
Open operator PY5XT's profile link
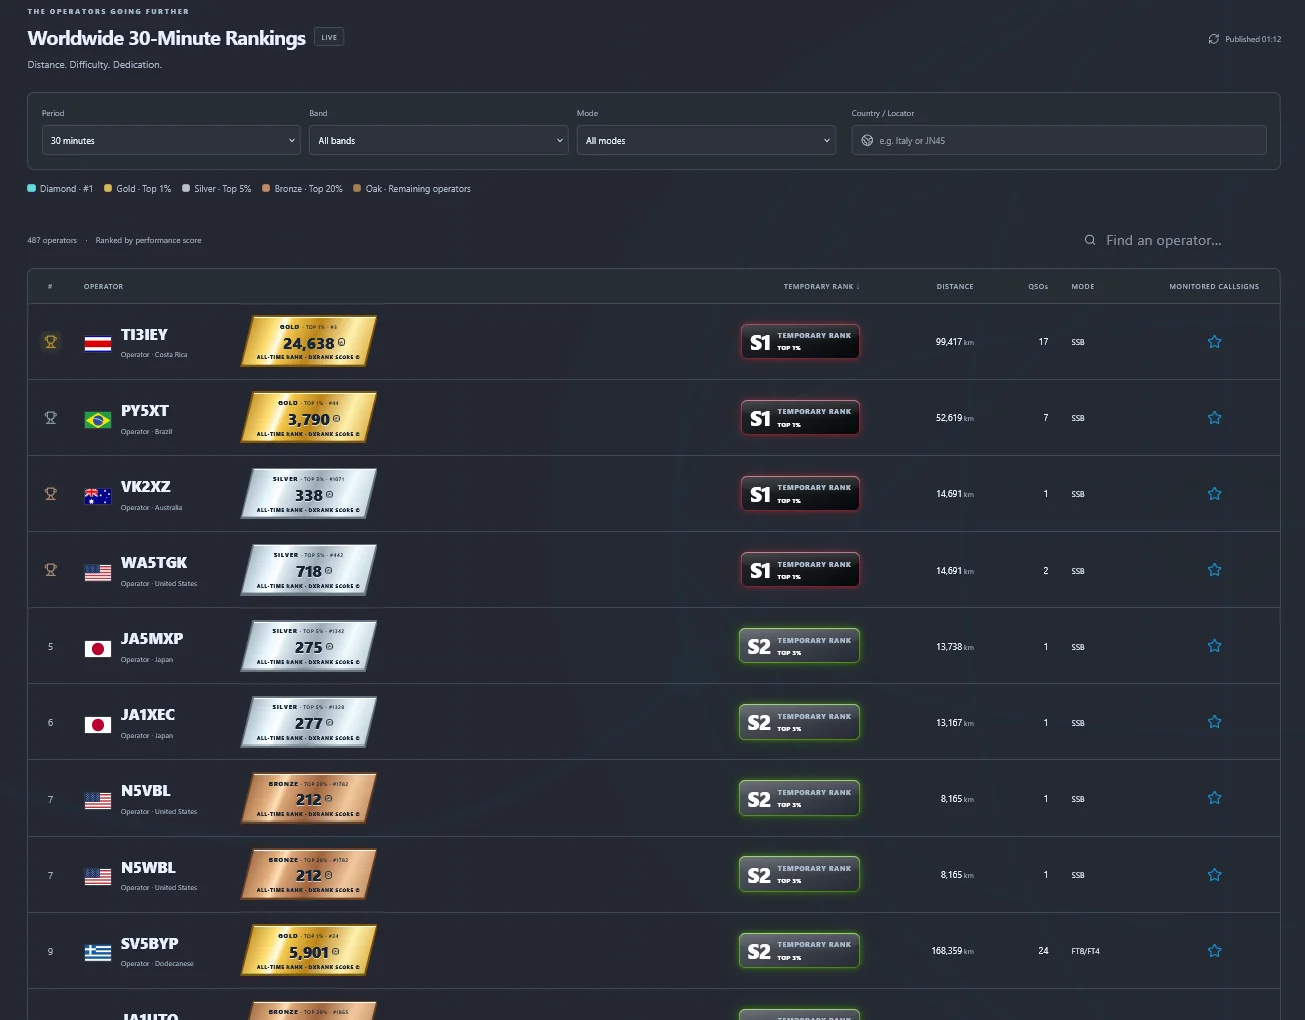point(145,411)
